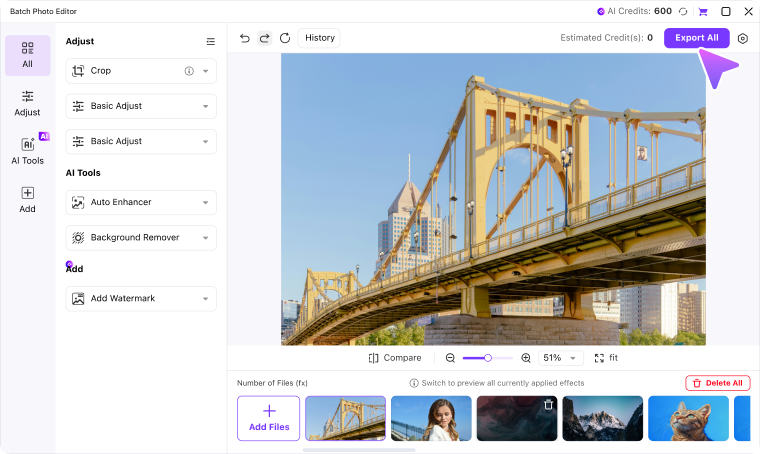
Task: Click the Export All button
Action: pos(697,38)
